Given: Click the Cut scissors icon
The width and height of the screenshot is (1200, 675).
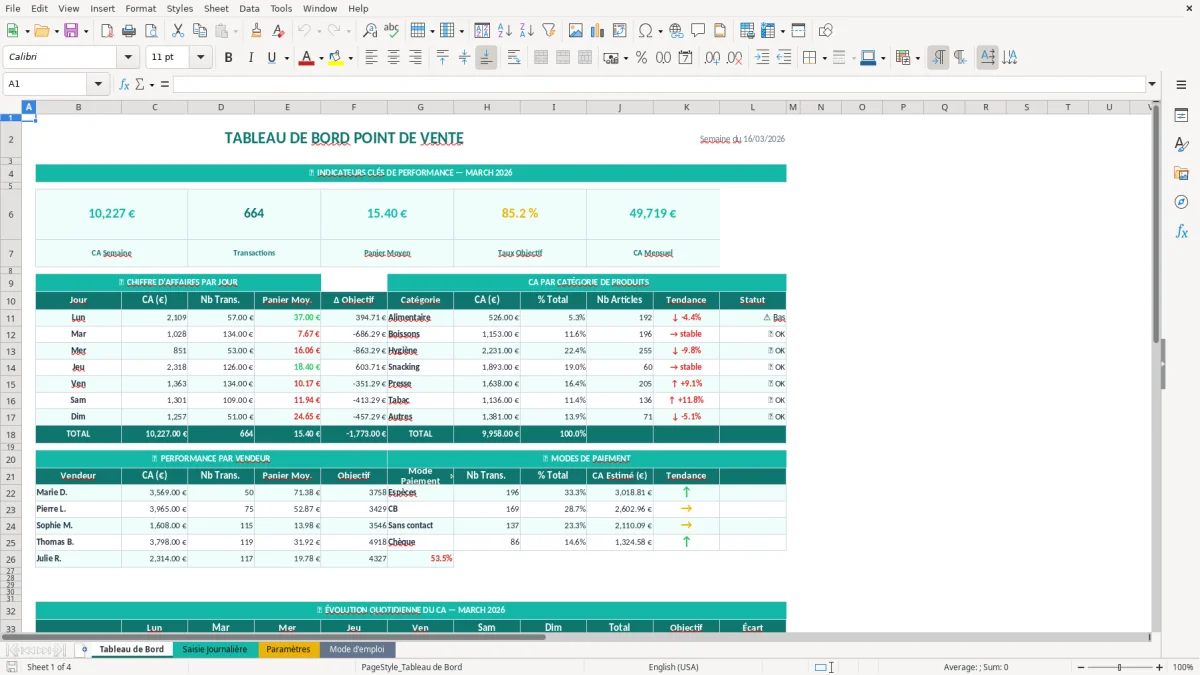Looking at the screenshot, I should tap(178, 31).
